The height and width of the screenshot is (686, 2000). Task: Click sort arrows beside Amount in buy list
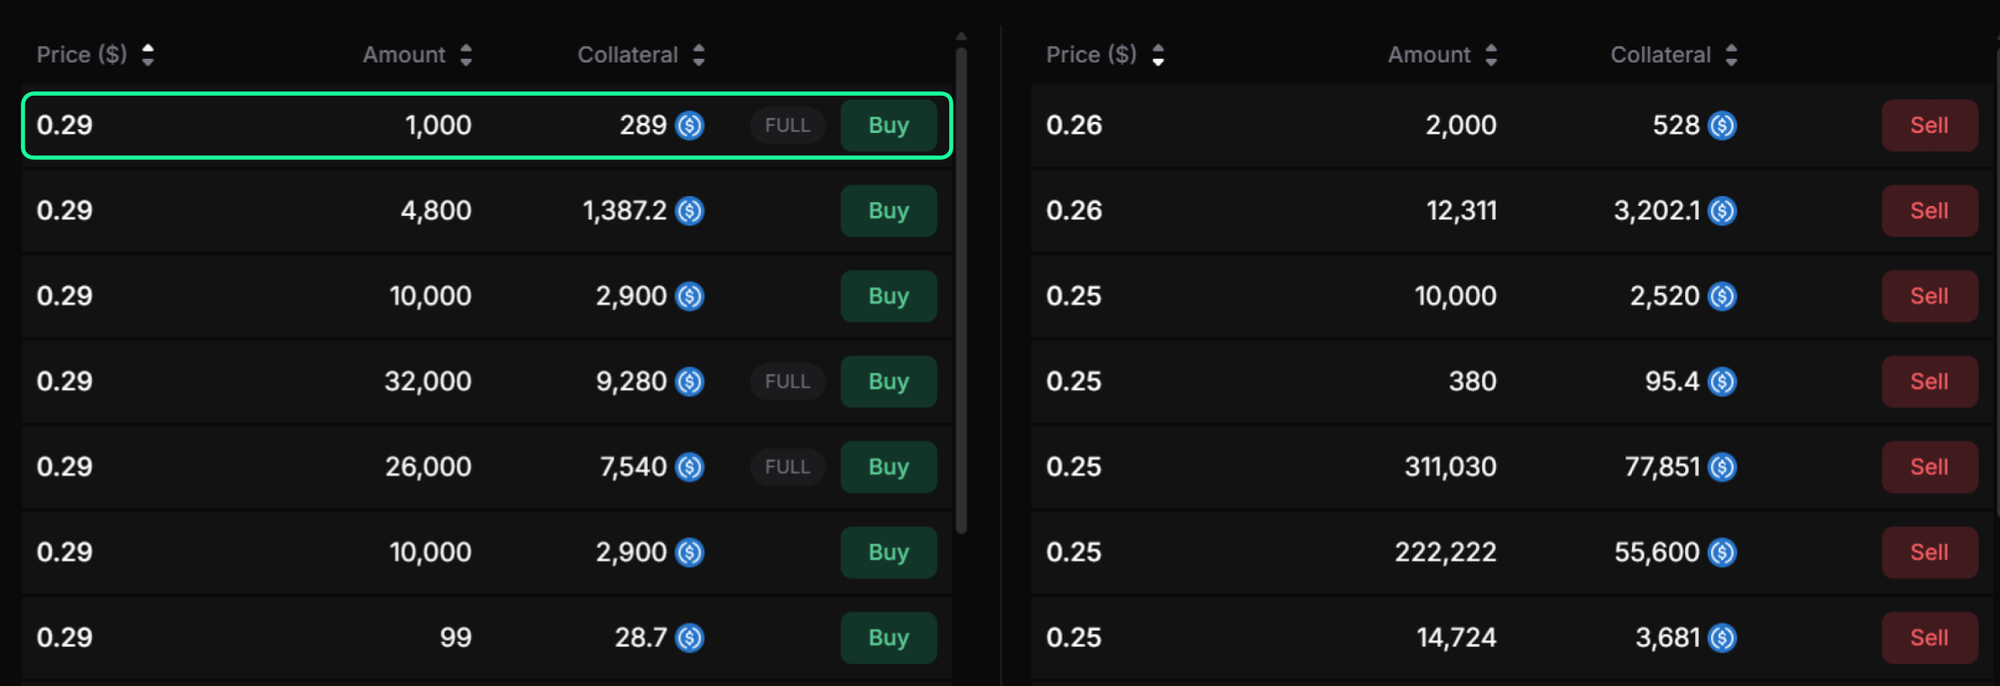pos(466,55)
